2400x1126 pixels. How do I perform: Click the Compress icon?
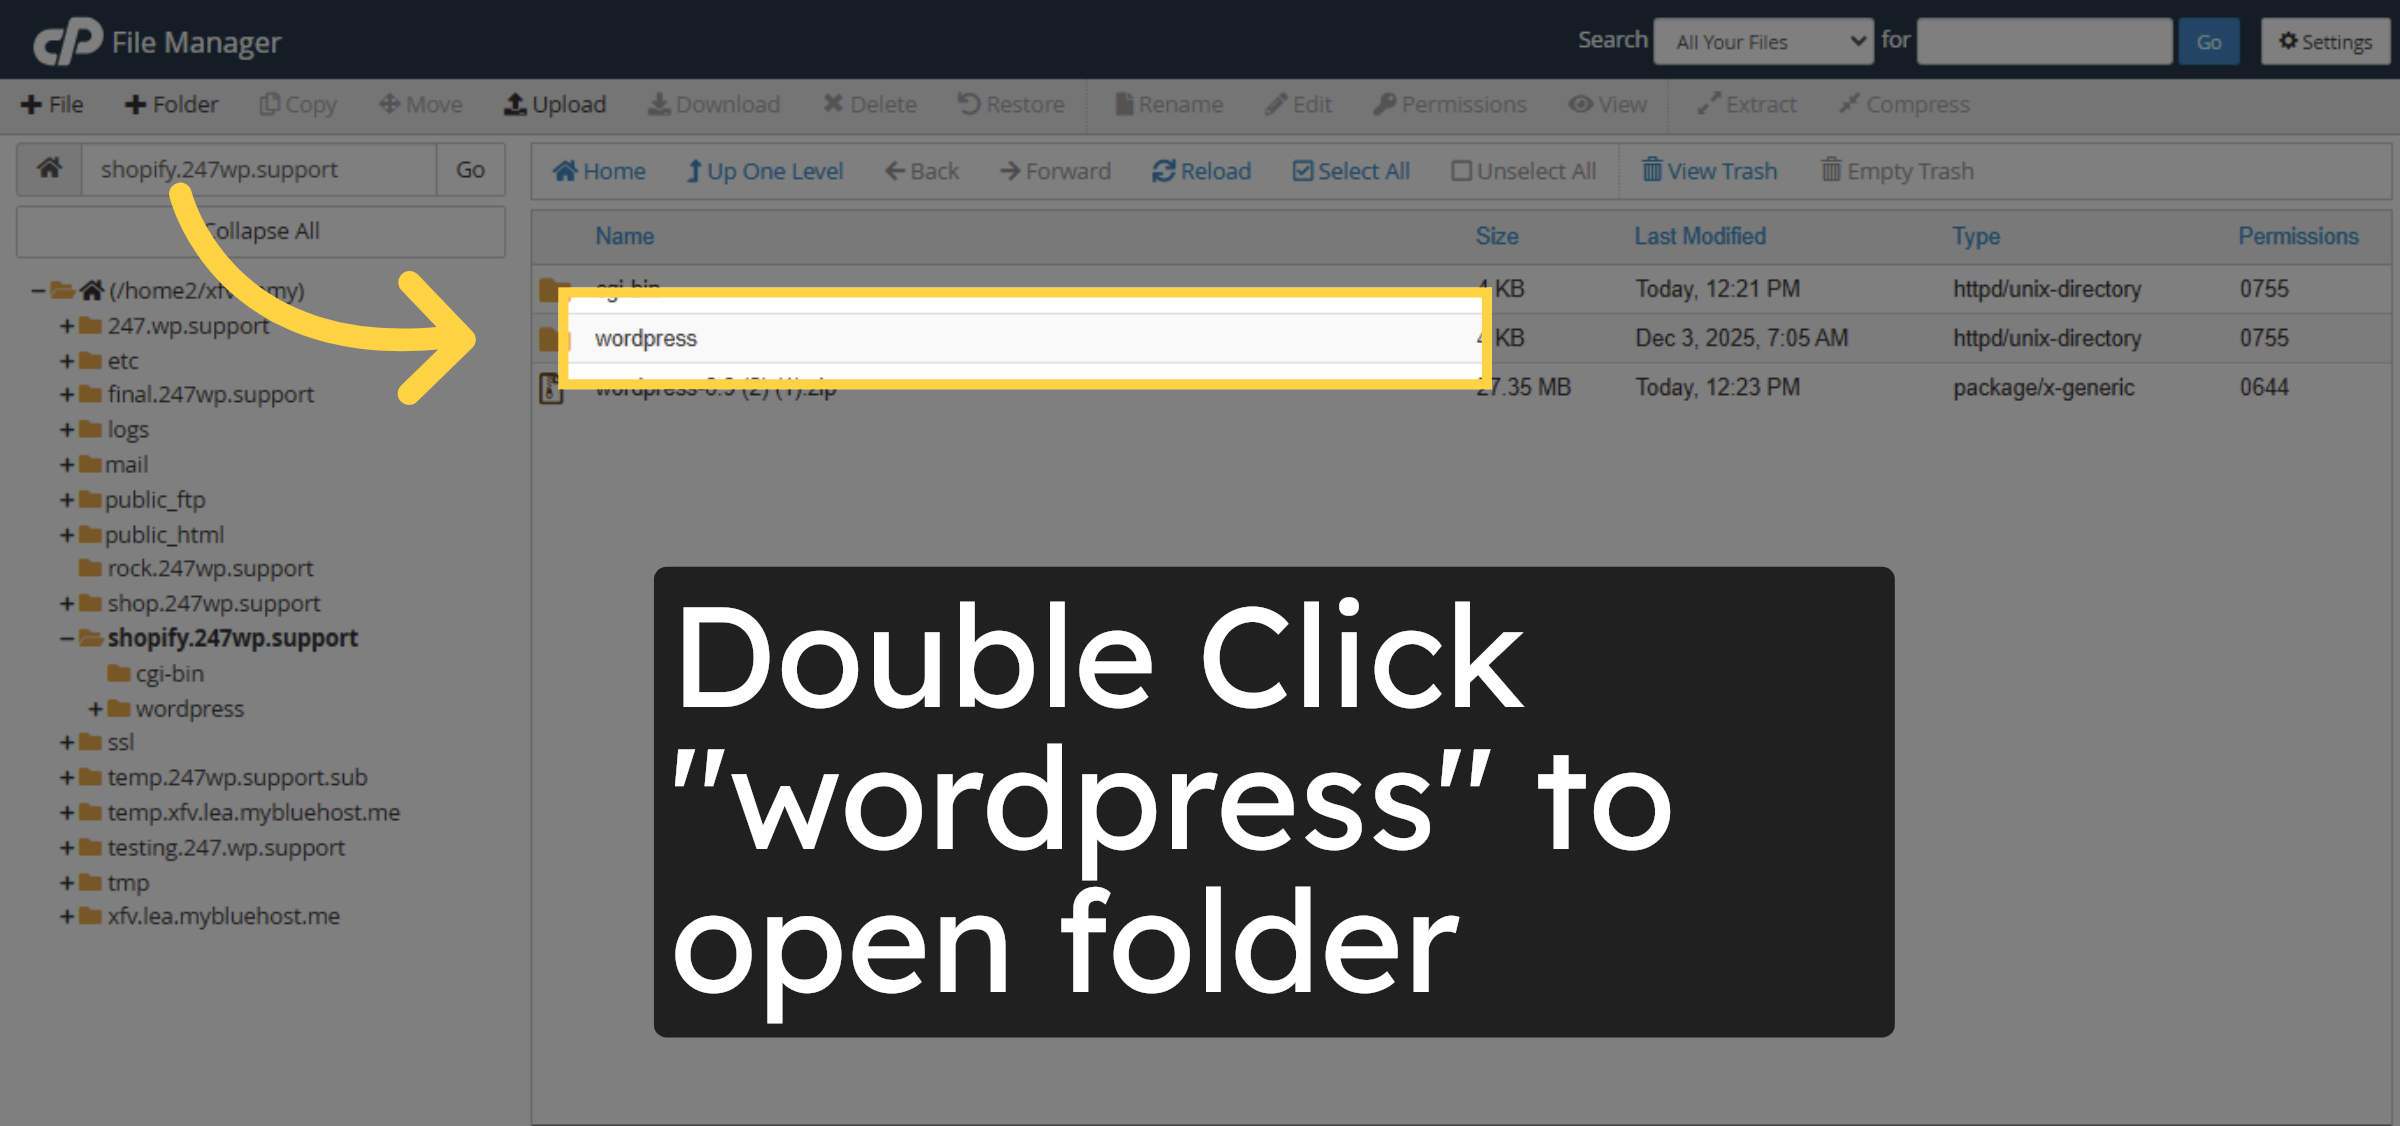pyautogui.click(x=1903, y=104)
